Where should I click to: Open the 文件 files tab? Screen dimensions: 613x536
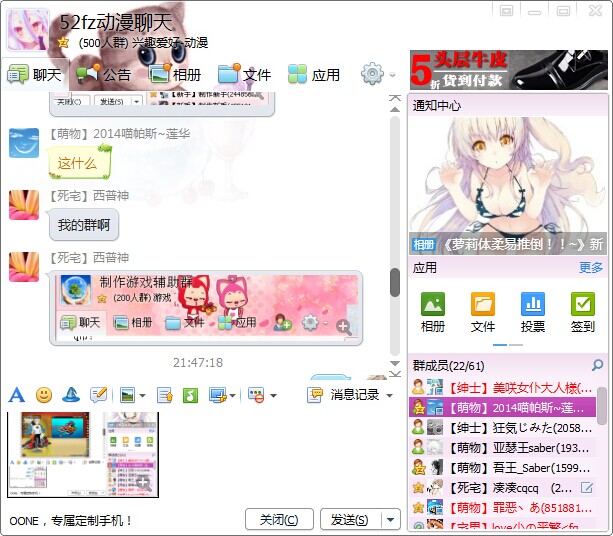244,74
